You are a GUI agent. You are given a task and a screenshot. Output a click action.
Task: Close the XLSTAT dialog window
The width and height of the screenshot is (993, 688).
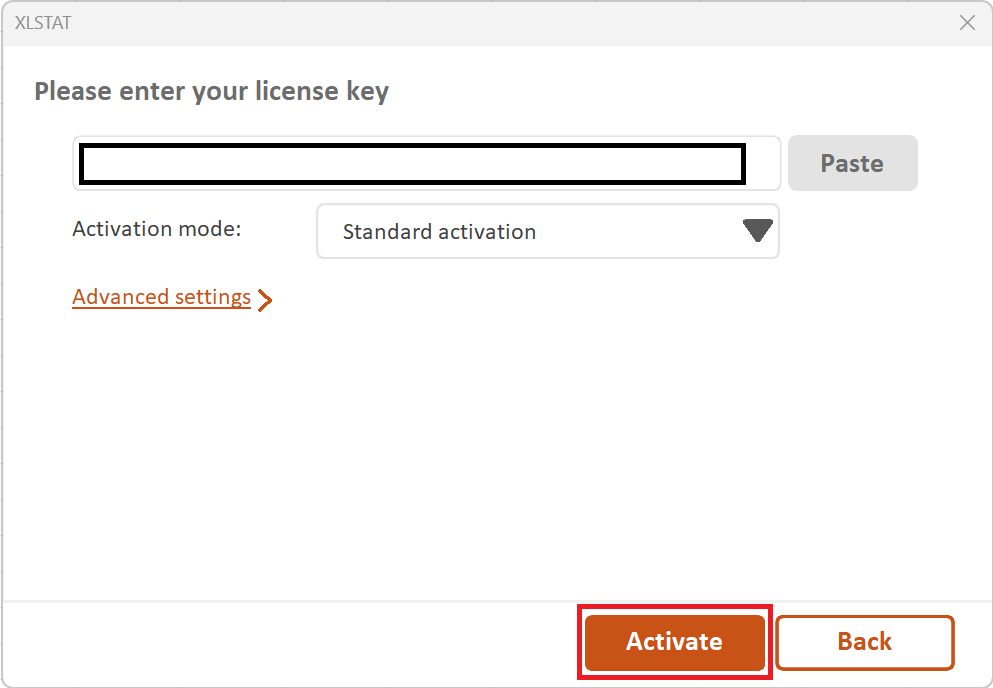pos(967,23)
